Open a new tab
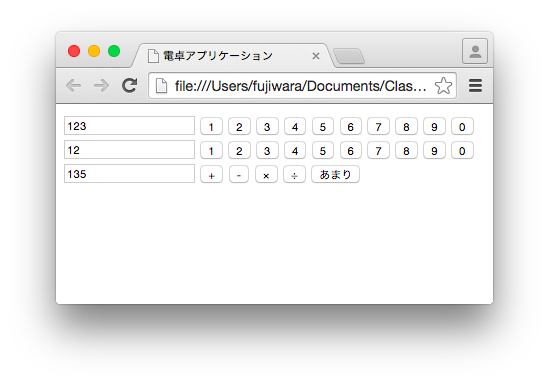 349,56
